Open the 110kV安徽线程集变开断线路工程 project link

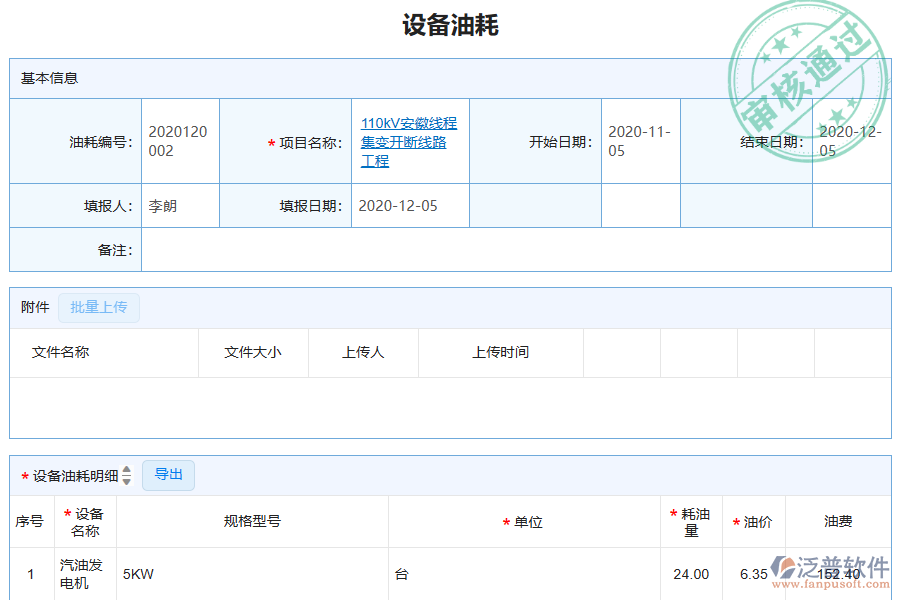[x=411, y=140]
